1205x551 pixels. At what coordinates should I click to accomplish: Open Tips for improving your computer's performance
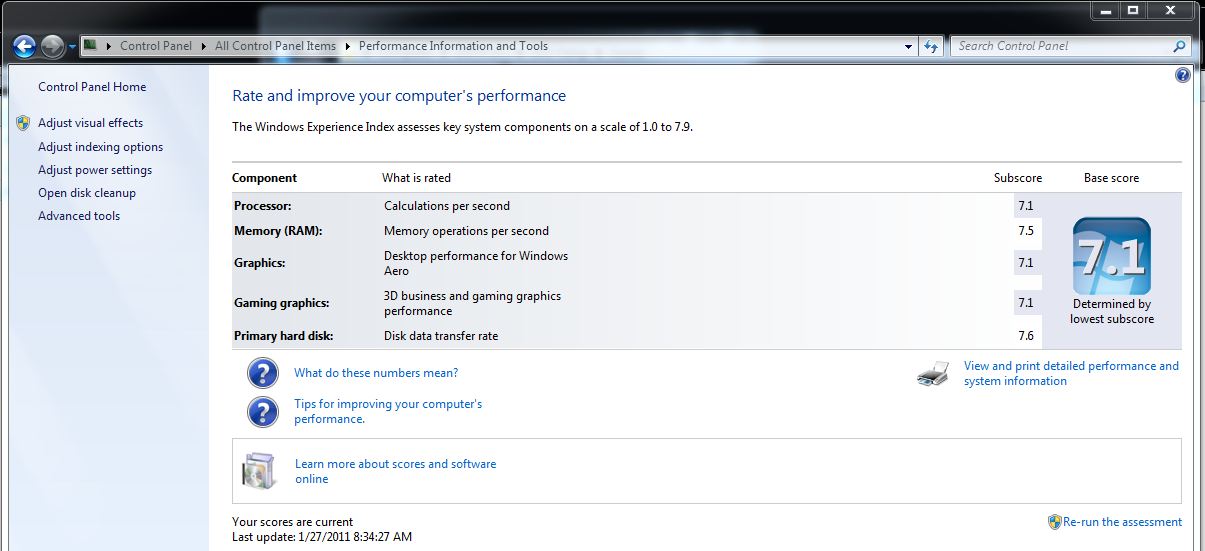coord(388,412)
